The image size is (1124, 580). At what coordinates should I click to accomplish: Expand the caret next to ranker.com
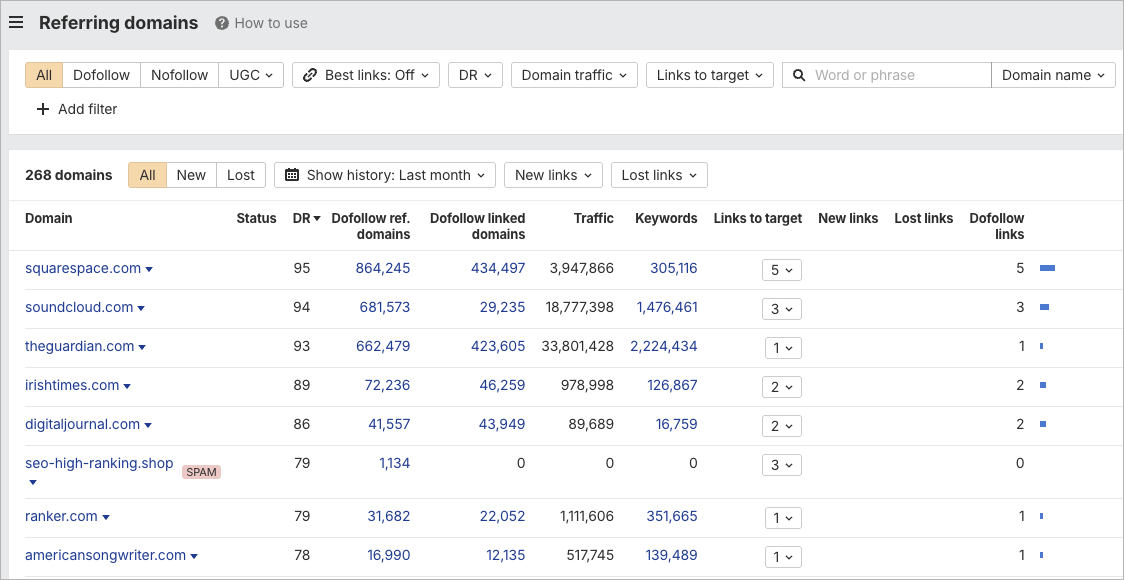(106, 518)
